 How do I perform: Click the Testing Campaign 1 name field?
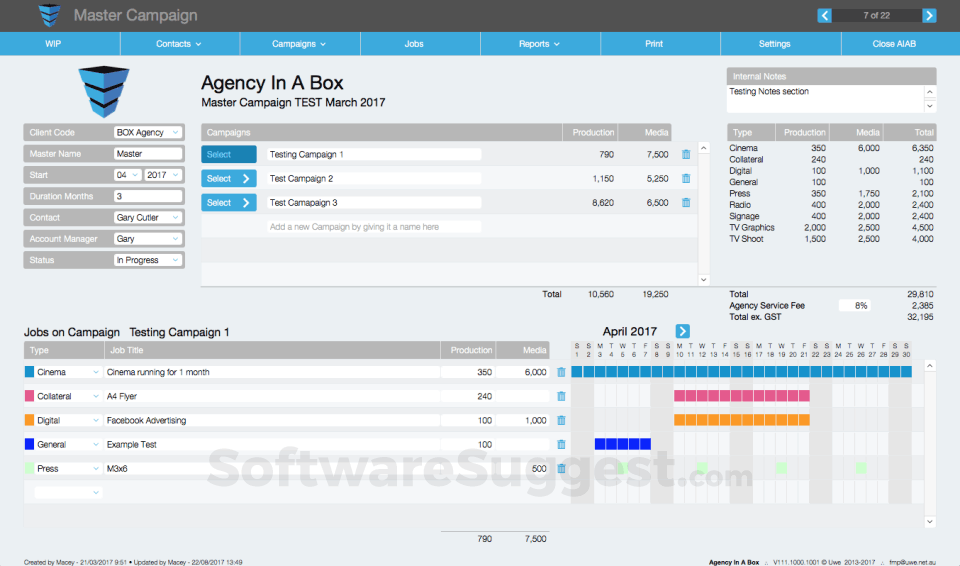click(373, 154)
